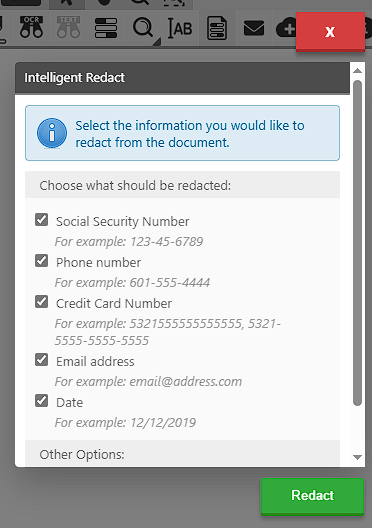Toggle the Phone number checkbox
The width and height of the screenshot is (372, 528).
pos(41,261)
